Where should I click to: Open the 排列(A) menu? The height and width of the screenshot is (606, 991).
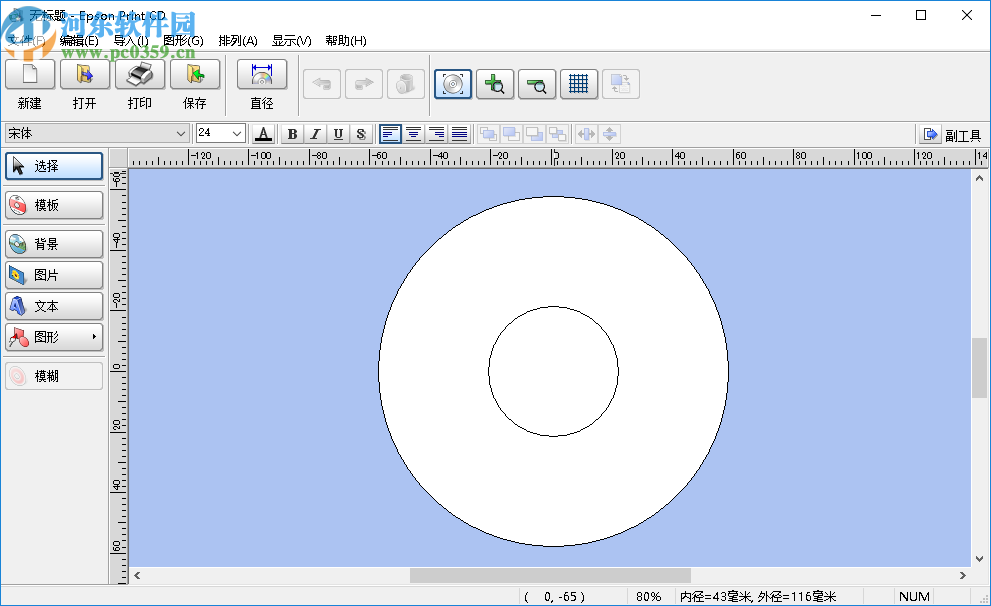tap(237, 40)
